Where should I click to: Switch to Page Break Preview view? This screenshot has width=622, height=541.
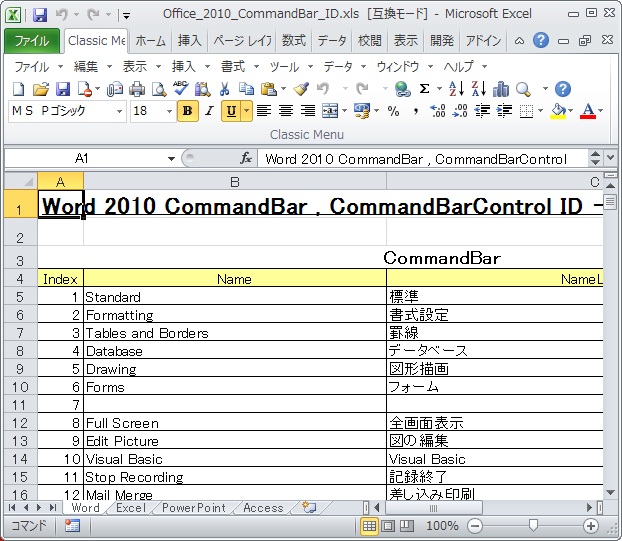pyautogui.click(x=407, y=526)
